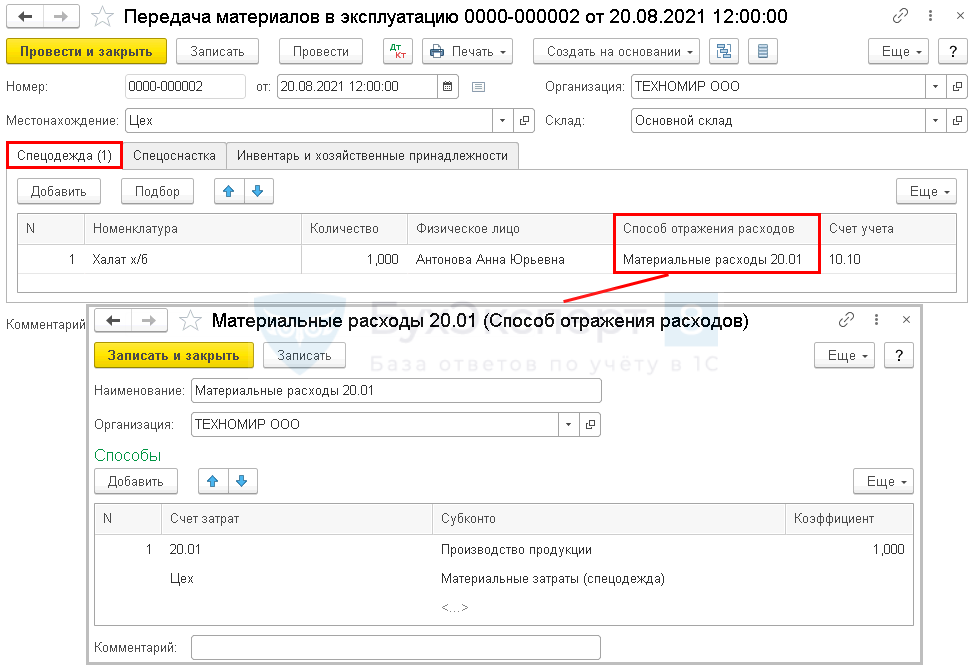Click the Подбор button
973x669 pixels.
[x=157, y=191]
